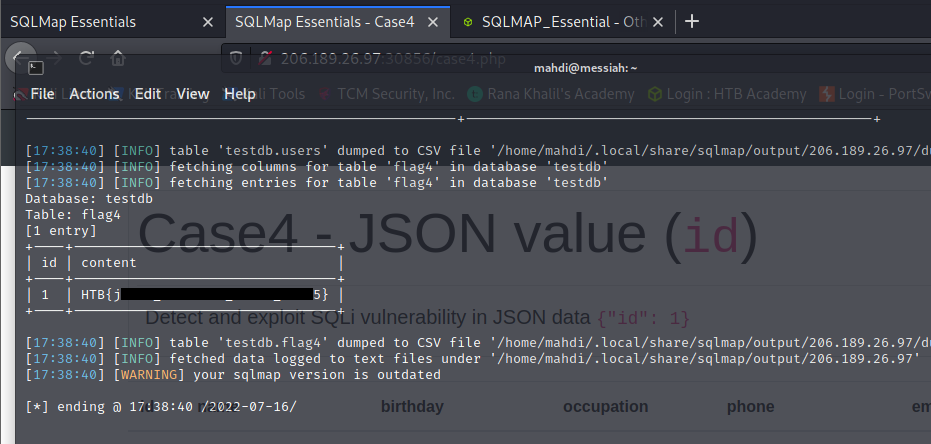Go forward in the browser

coord(55,58)
